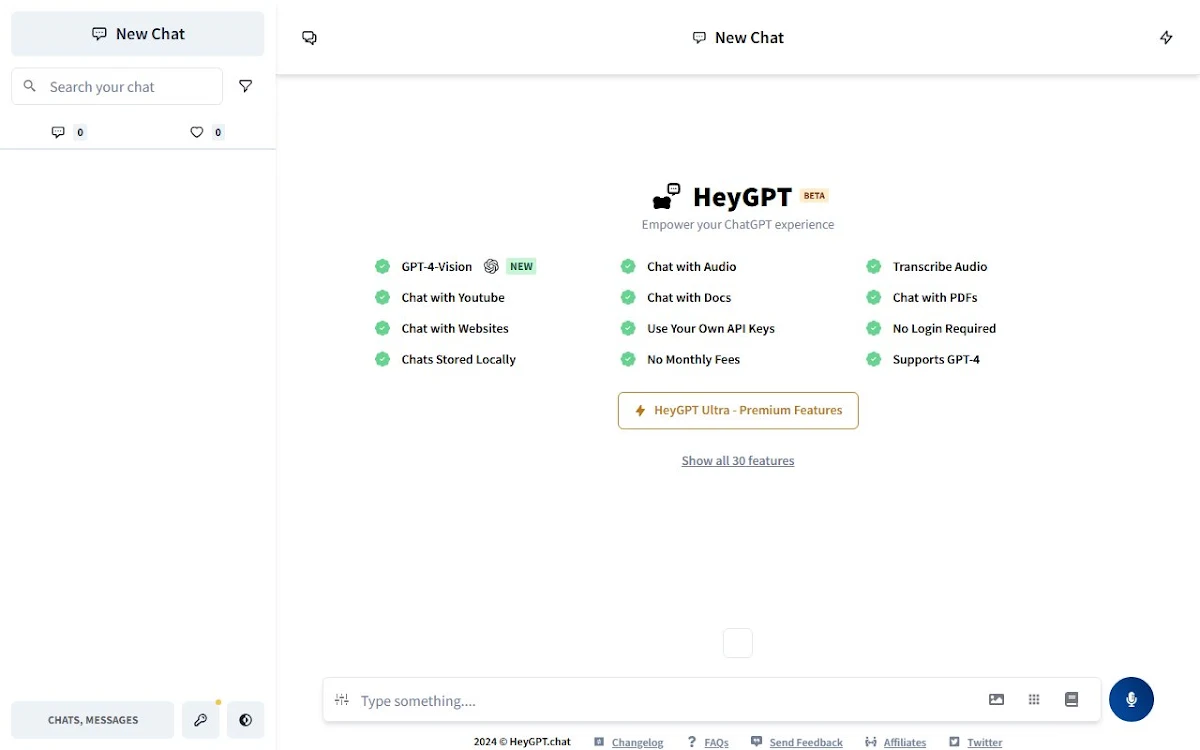This screenshot has width=1200, height=750.
Task: Open the API key settings key icon
Action: tap(200, 720)
